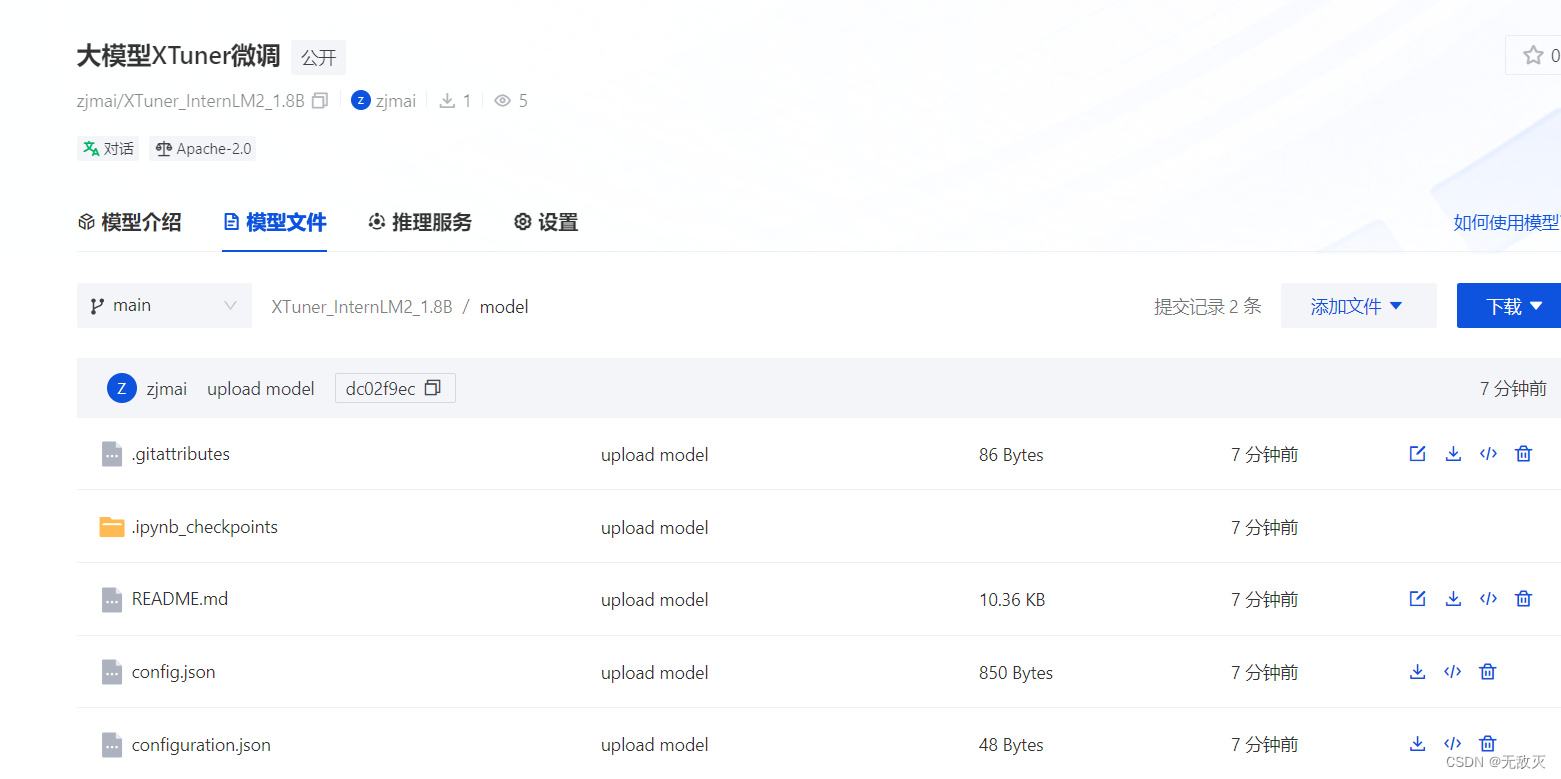Open the README.md file name
The width and height of the screenshot is (1561, 779).
click(x=180, y=599)
